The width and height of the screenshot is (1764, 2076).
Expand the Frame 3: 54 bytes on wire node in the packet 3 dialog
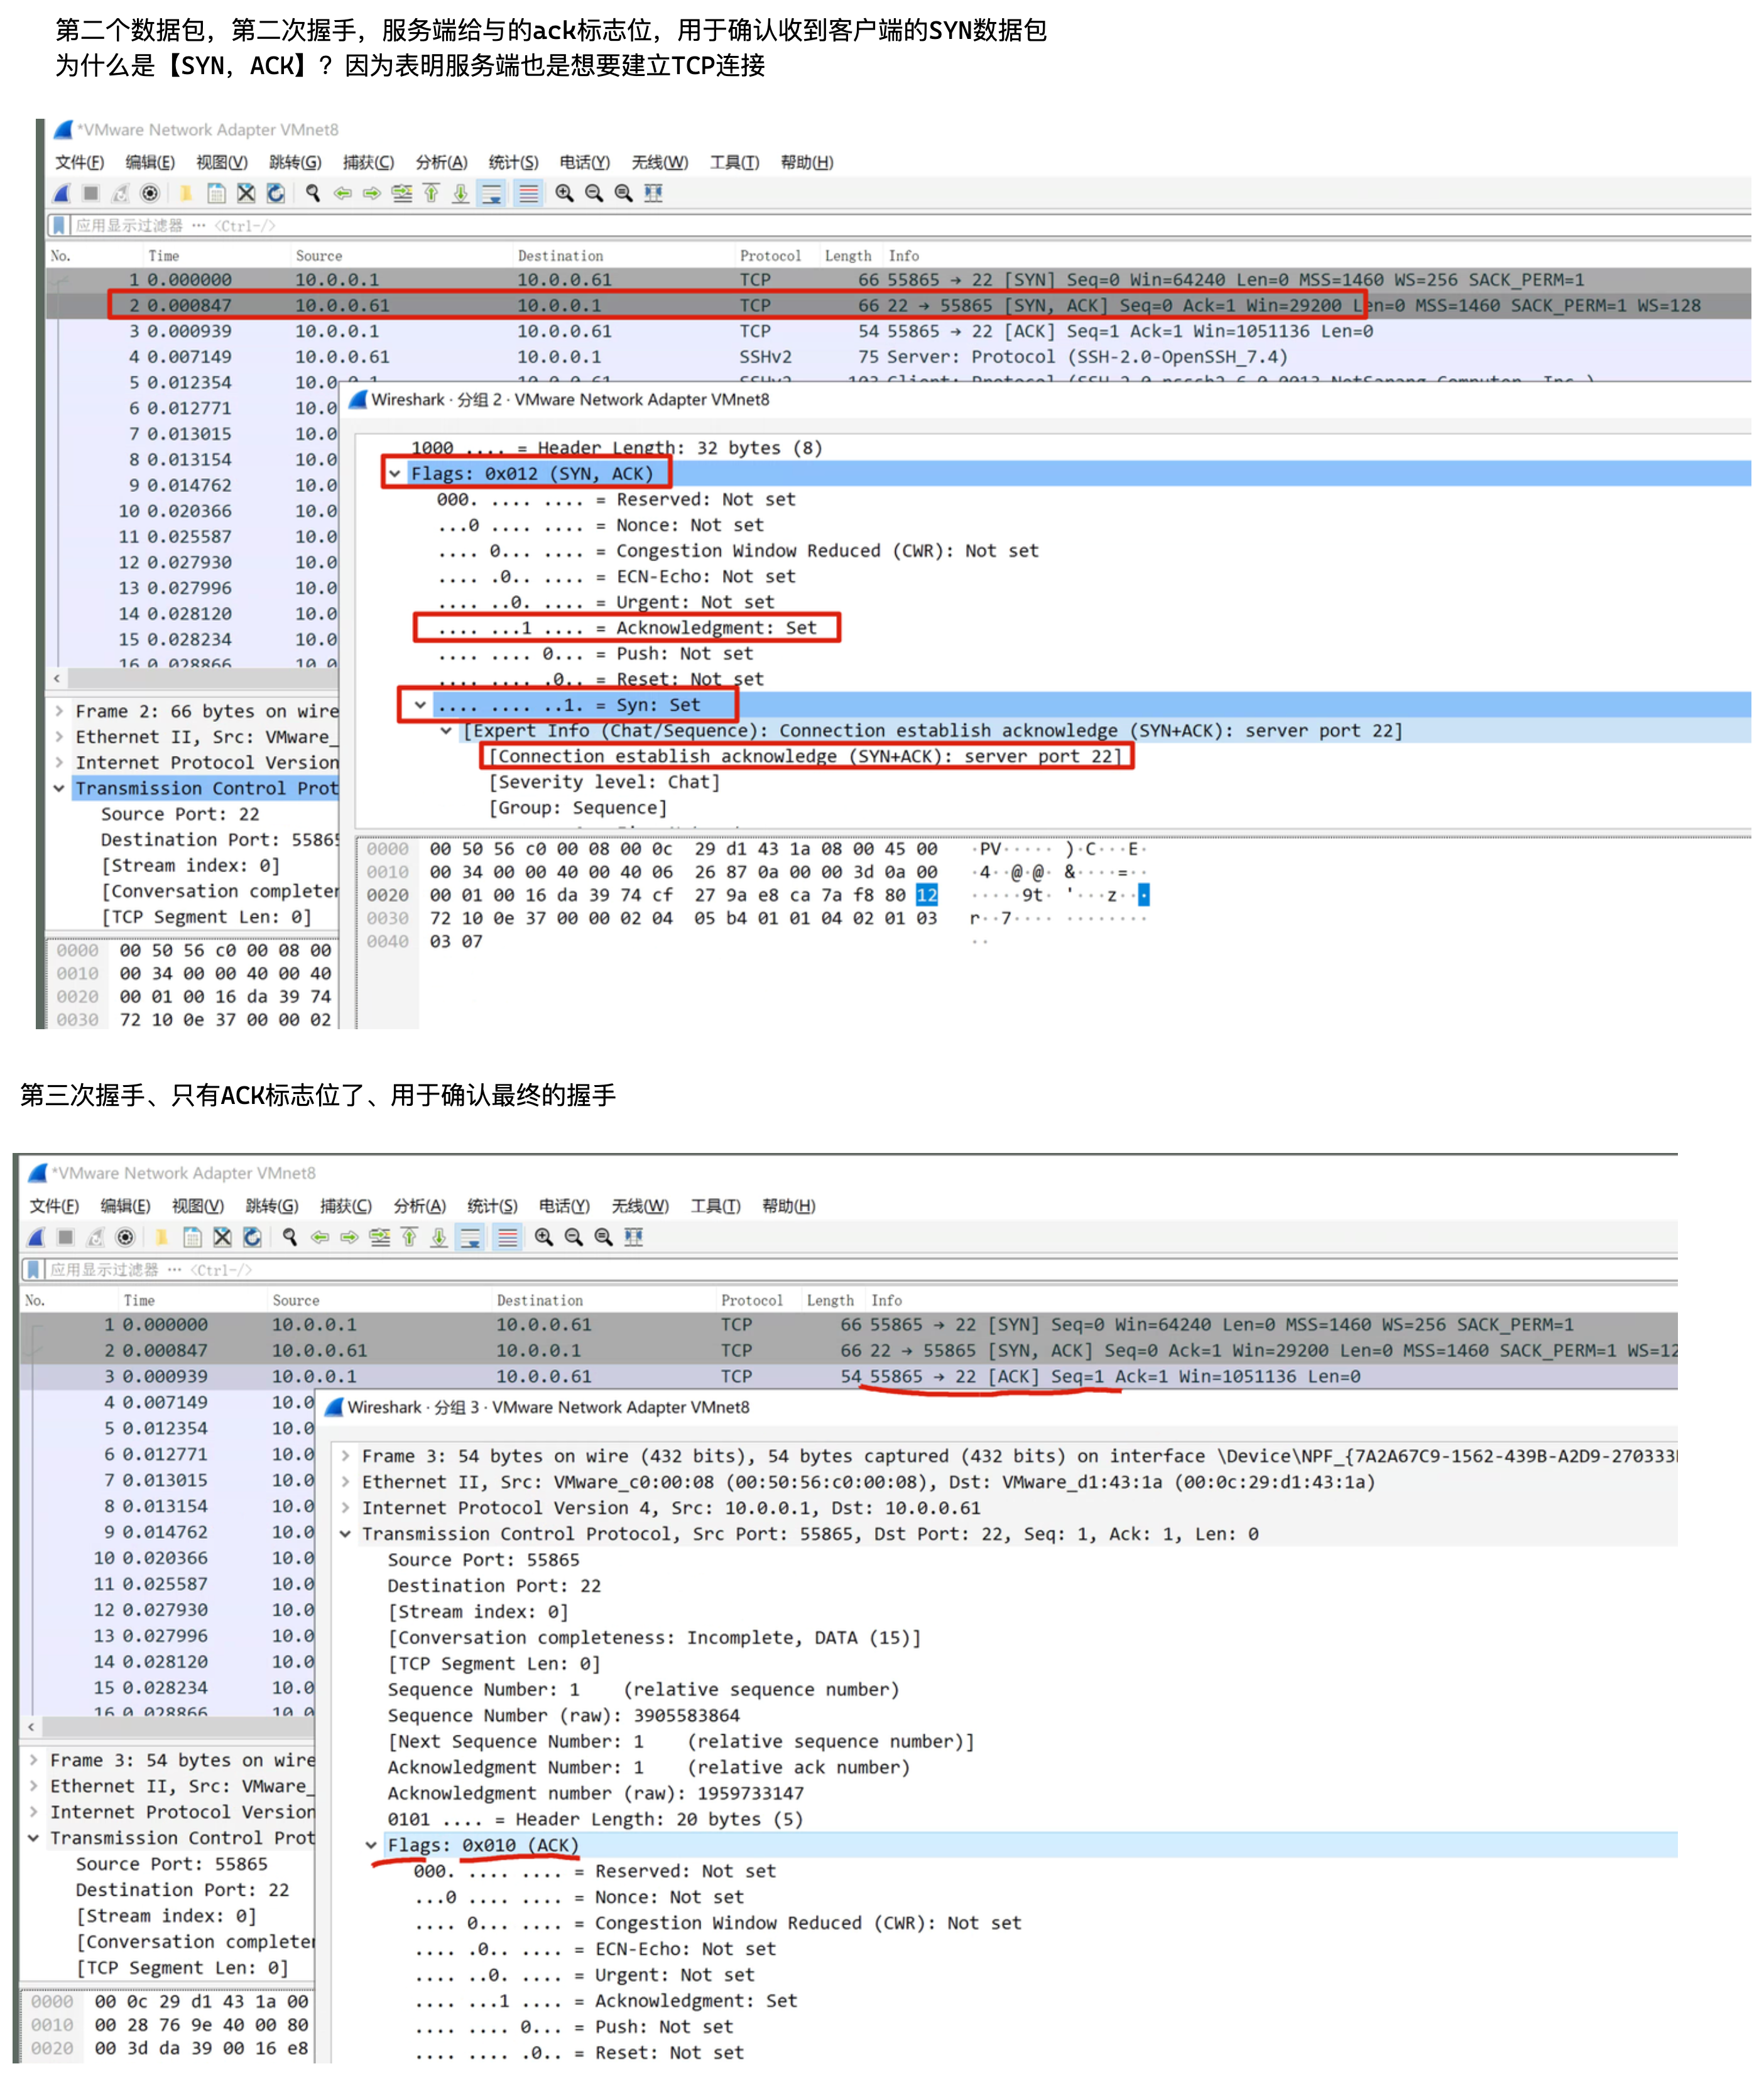click(x=346, y=1456)
